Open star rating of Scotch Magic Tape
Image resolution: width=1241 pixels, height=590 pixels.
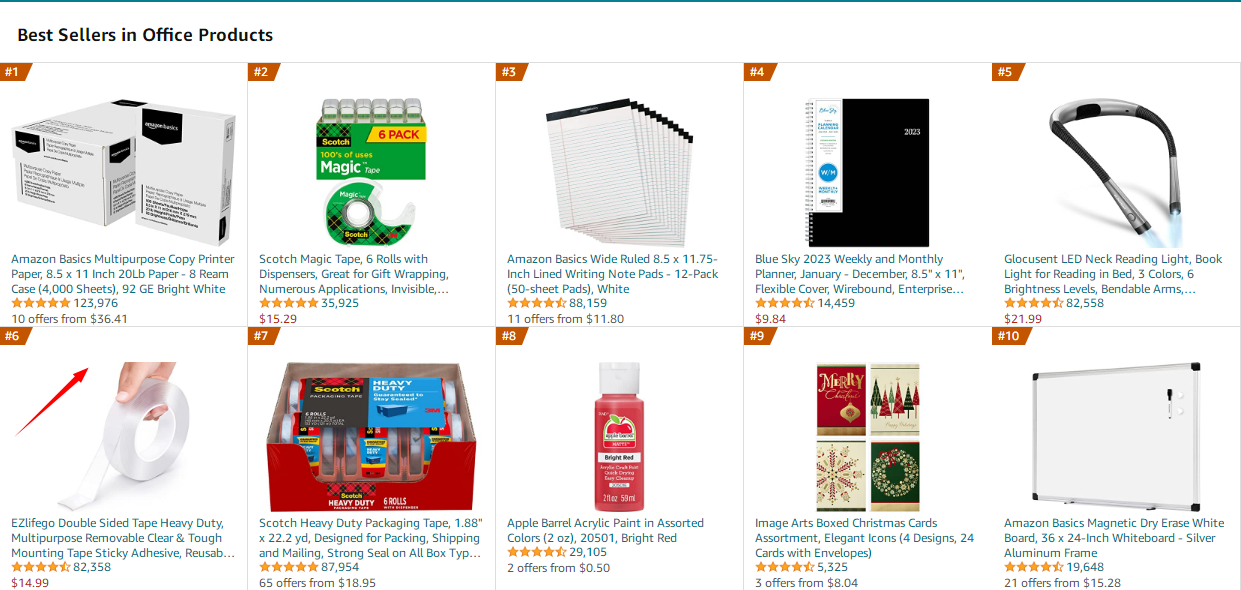(288, 303)
